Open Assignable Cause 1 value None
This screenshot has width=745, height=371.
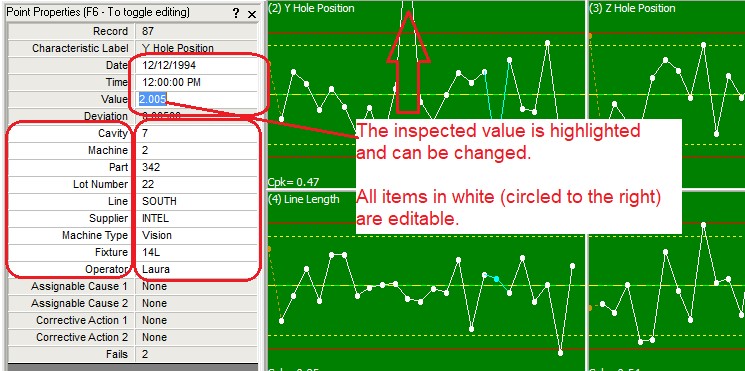197,286
